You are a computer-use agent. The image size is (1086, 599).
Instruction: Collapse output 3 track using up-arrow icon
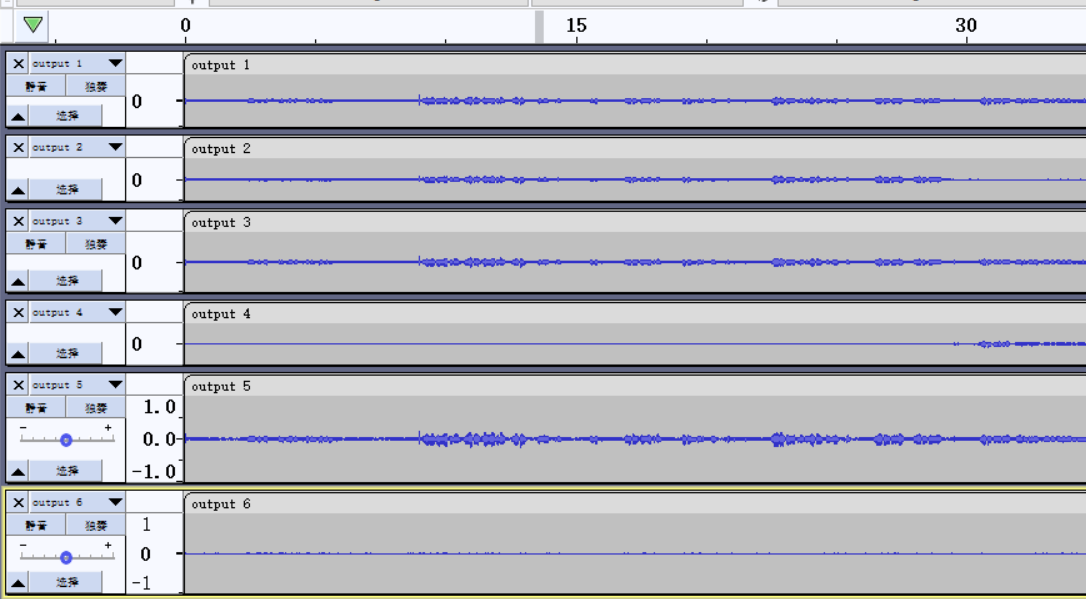[x=18, y=281]
